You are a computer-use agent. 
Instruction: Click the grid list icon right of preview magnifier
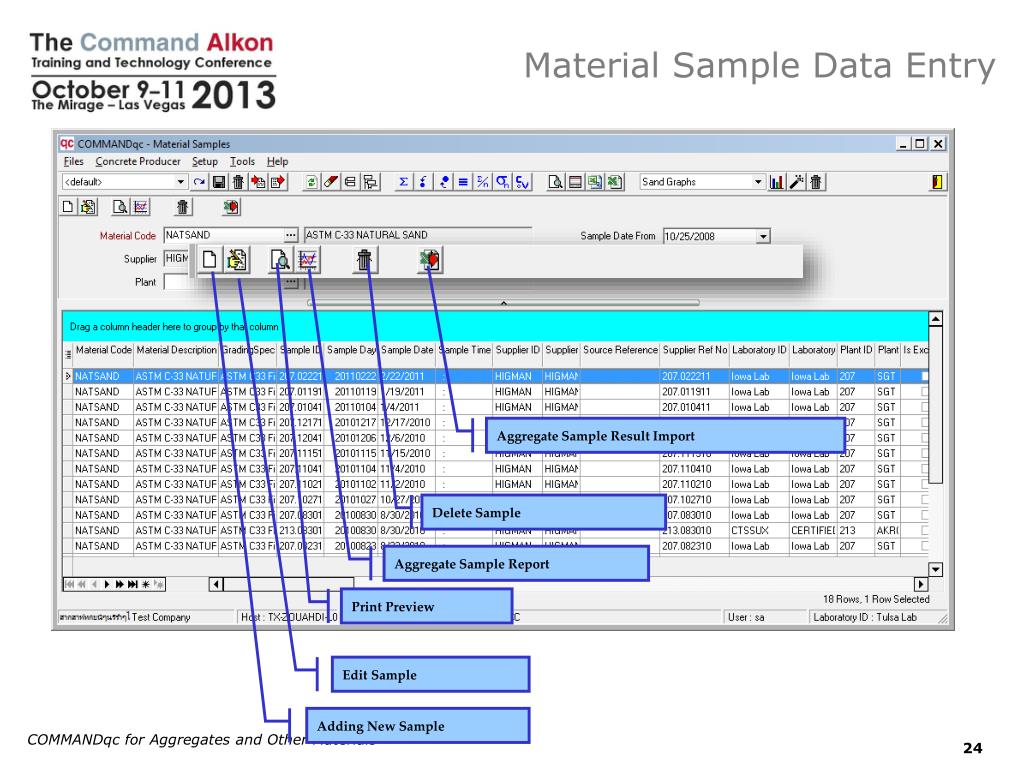tap(575, 182)
